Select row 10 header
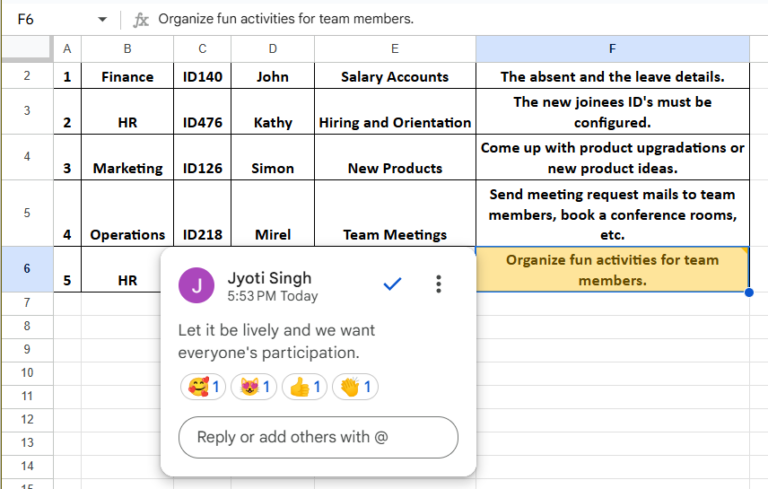The image size is (768, 489). pyautogui.click(x=27, y=373)
